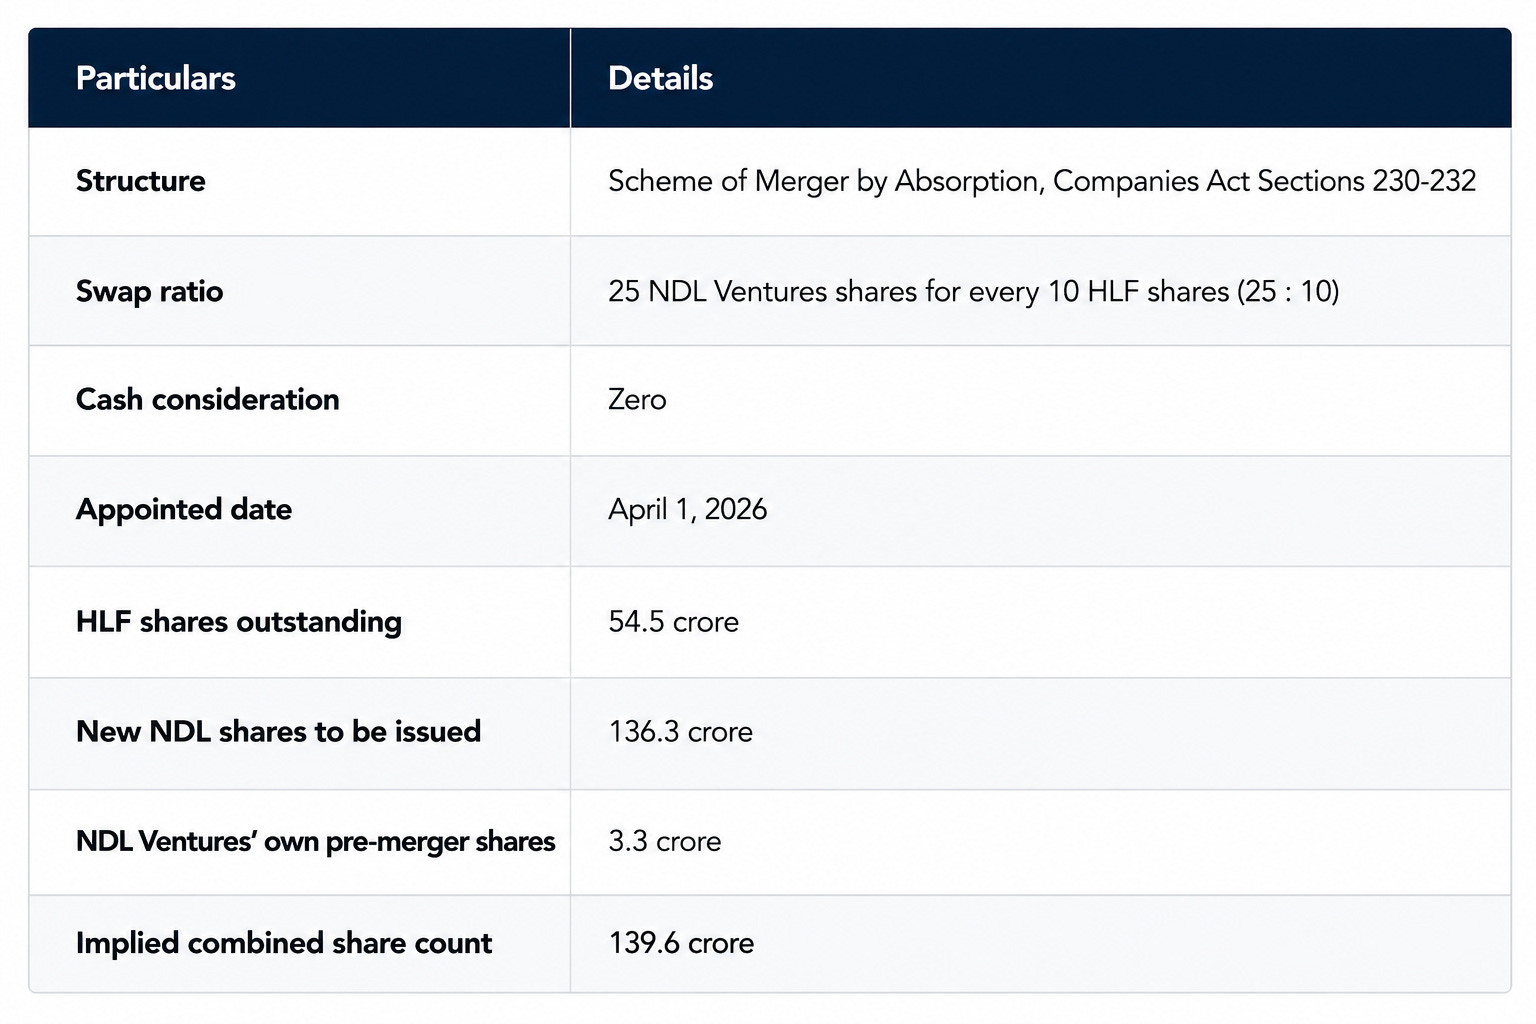The image size is (1536, 1024).
Task: Click the 'Particulars' column header
Action: point(156,78)
